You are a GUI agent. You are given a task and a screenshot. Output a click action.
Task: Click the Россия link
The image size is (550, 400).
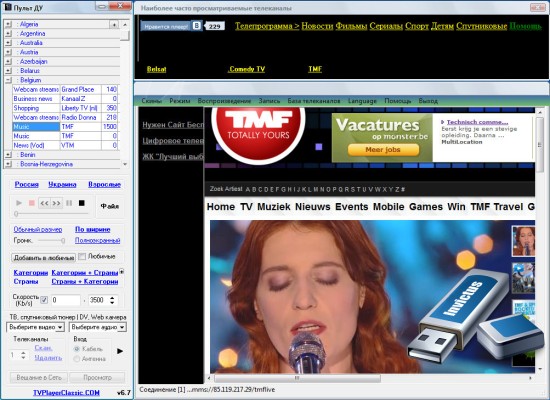(27, 185)
